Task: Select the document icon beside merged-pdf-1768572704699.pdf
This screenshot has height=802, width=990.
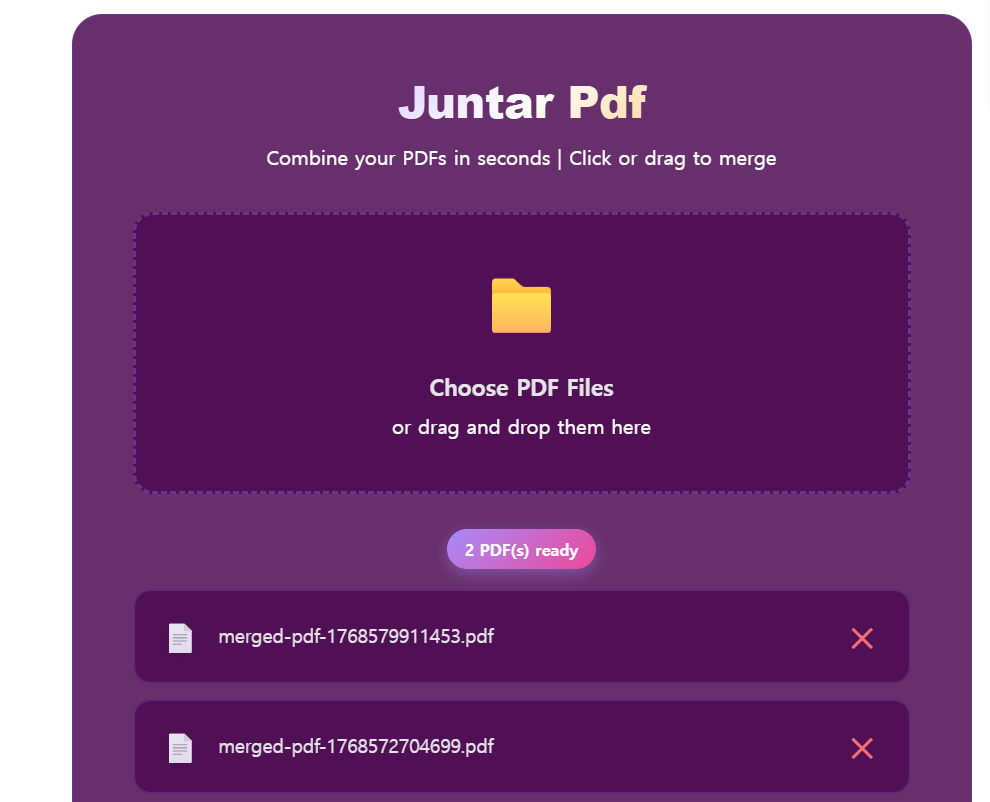Action: 180,747
